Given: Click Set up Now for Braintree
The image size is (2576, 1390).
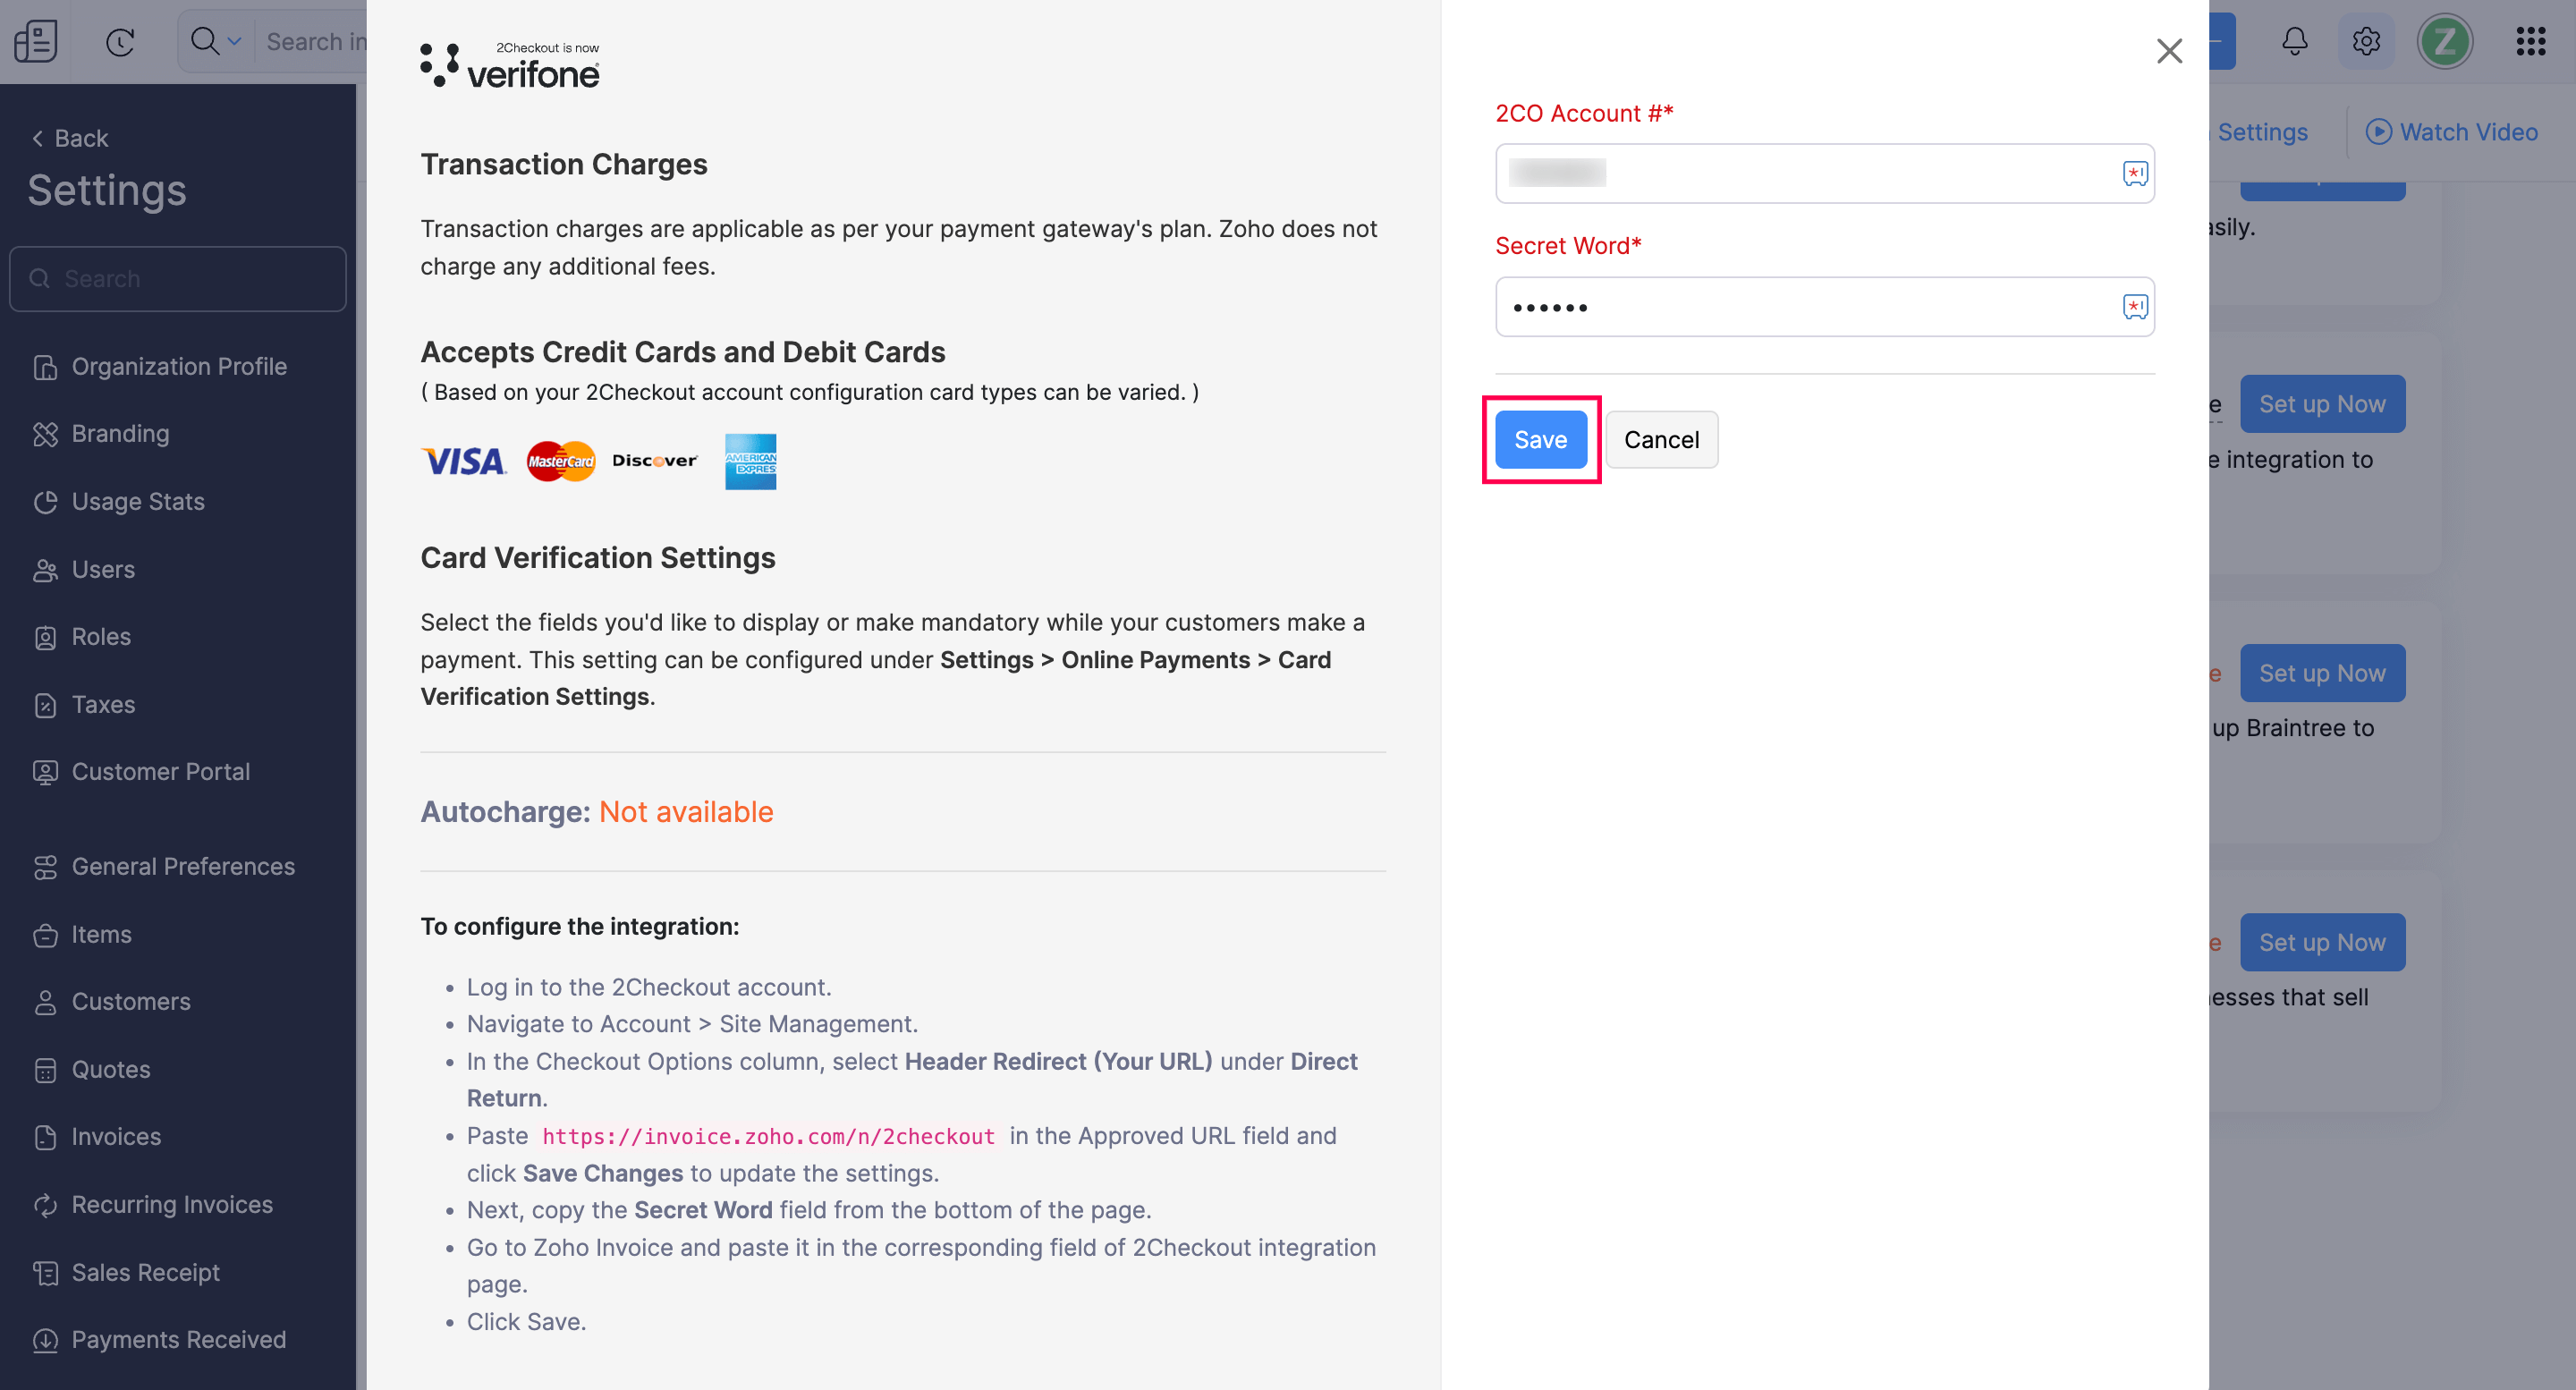Looking at the screenshot, I should [2321, 673].
